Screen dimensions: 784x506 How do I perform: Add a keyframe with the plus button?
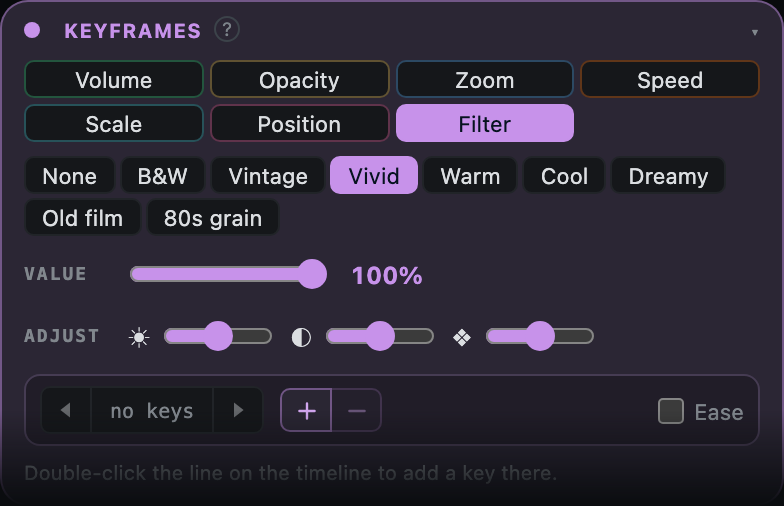tap(306, 410)
